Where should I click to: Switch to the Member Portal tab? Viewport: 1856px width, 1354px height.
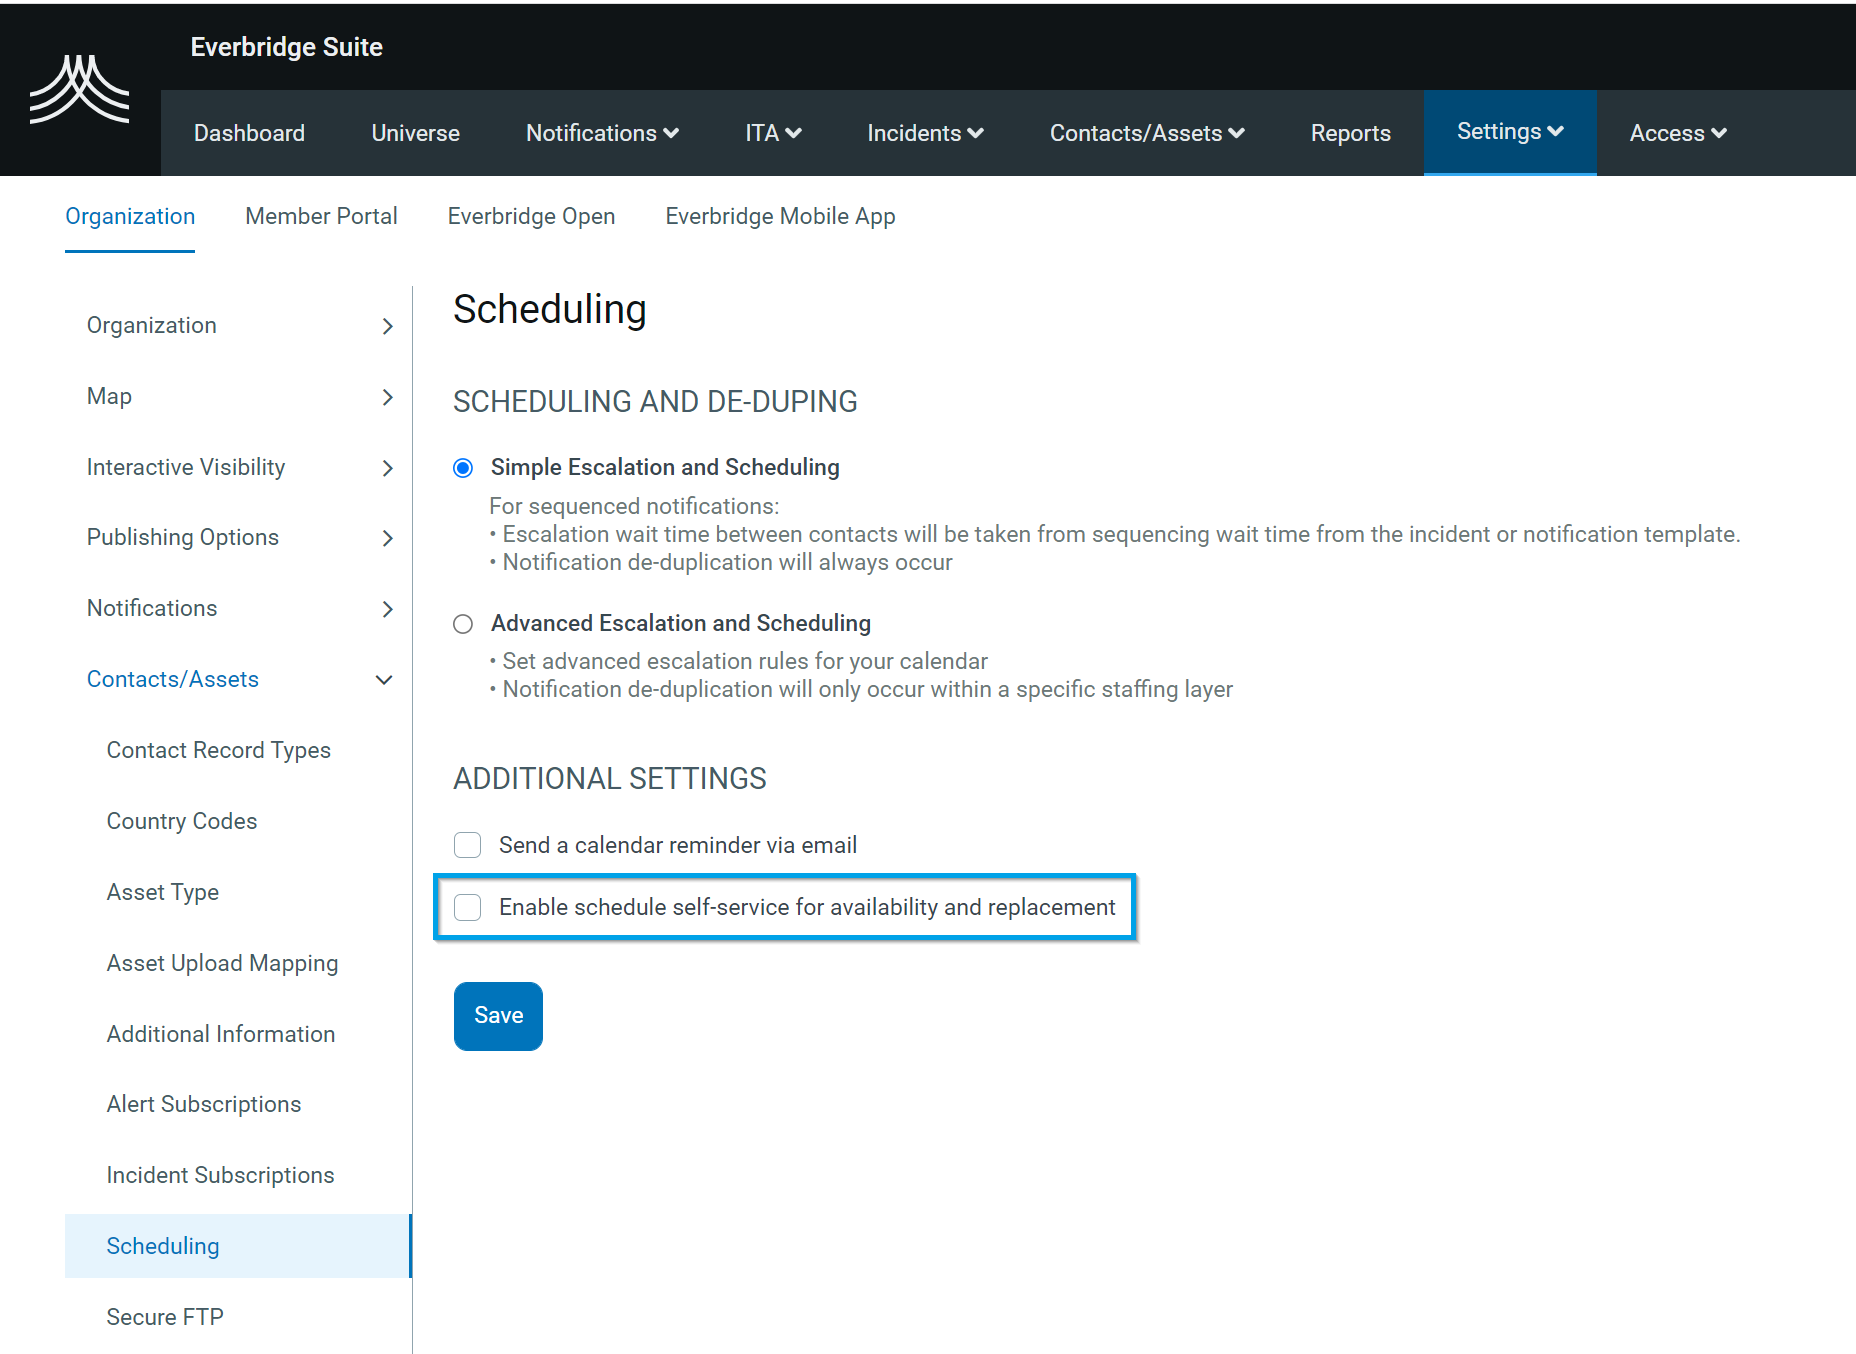point(321,216)
